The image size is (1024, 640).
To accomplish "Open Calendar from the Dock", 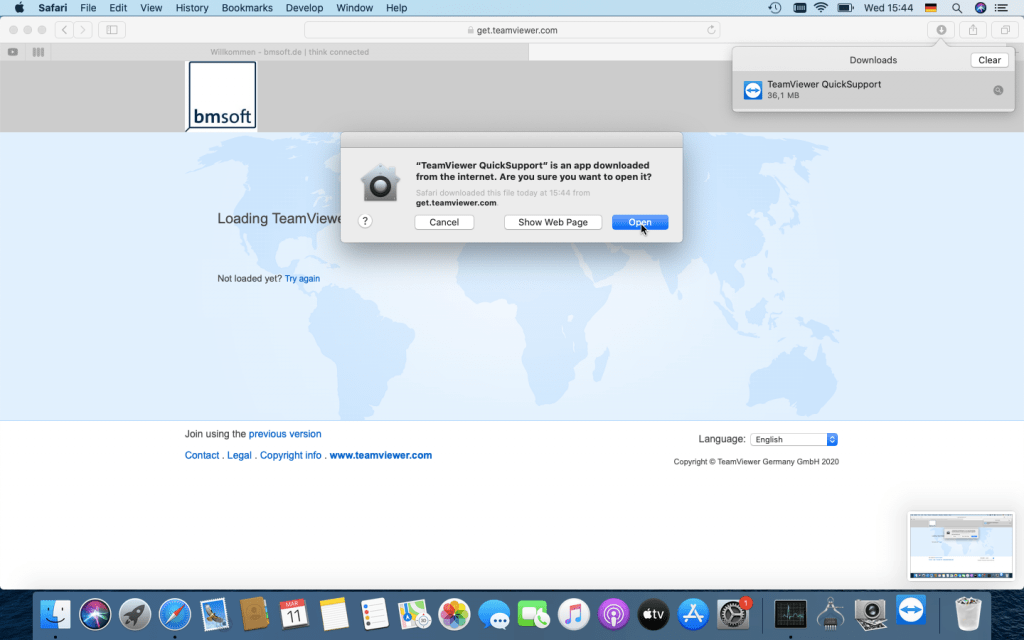I will tap(294, 615).
